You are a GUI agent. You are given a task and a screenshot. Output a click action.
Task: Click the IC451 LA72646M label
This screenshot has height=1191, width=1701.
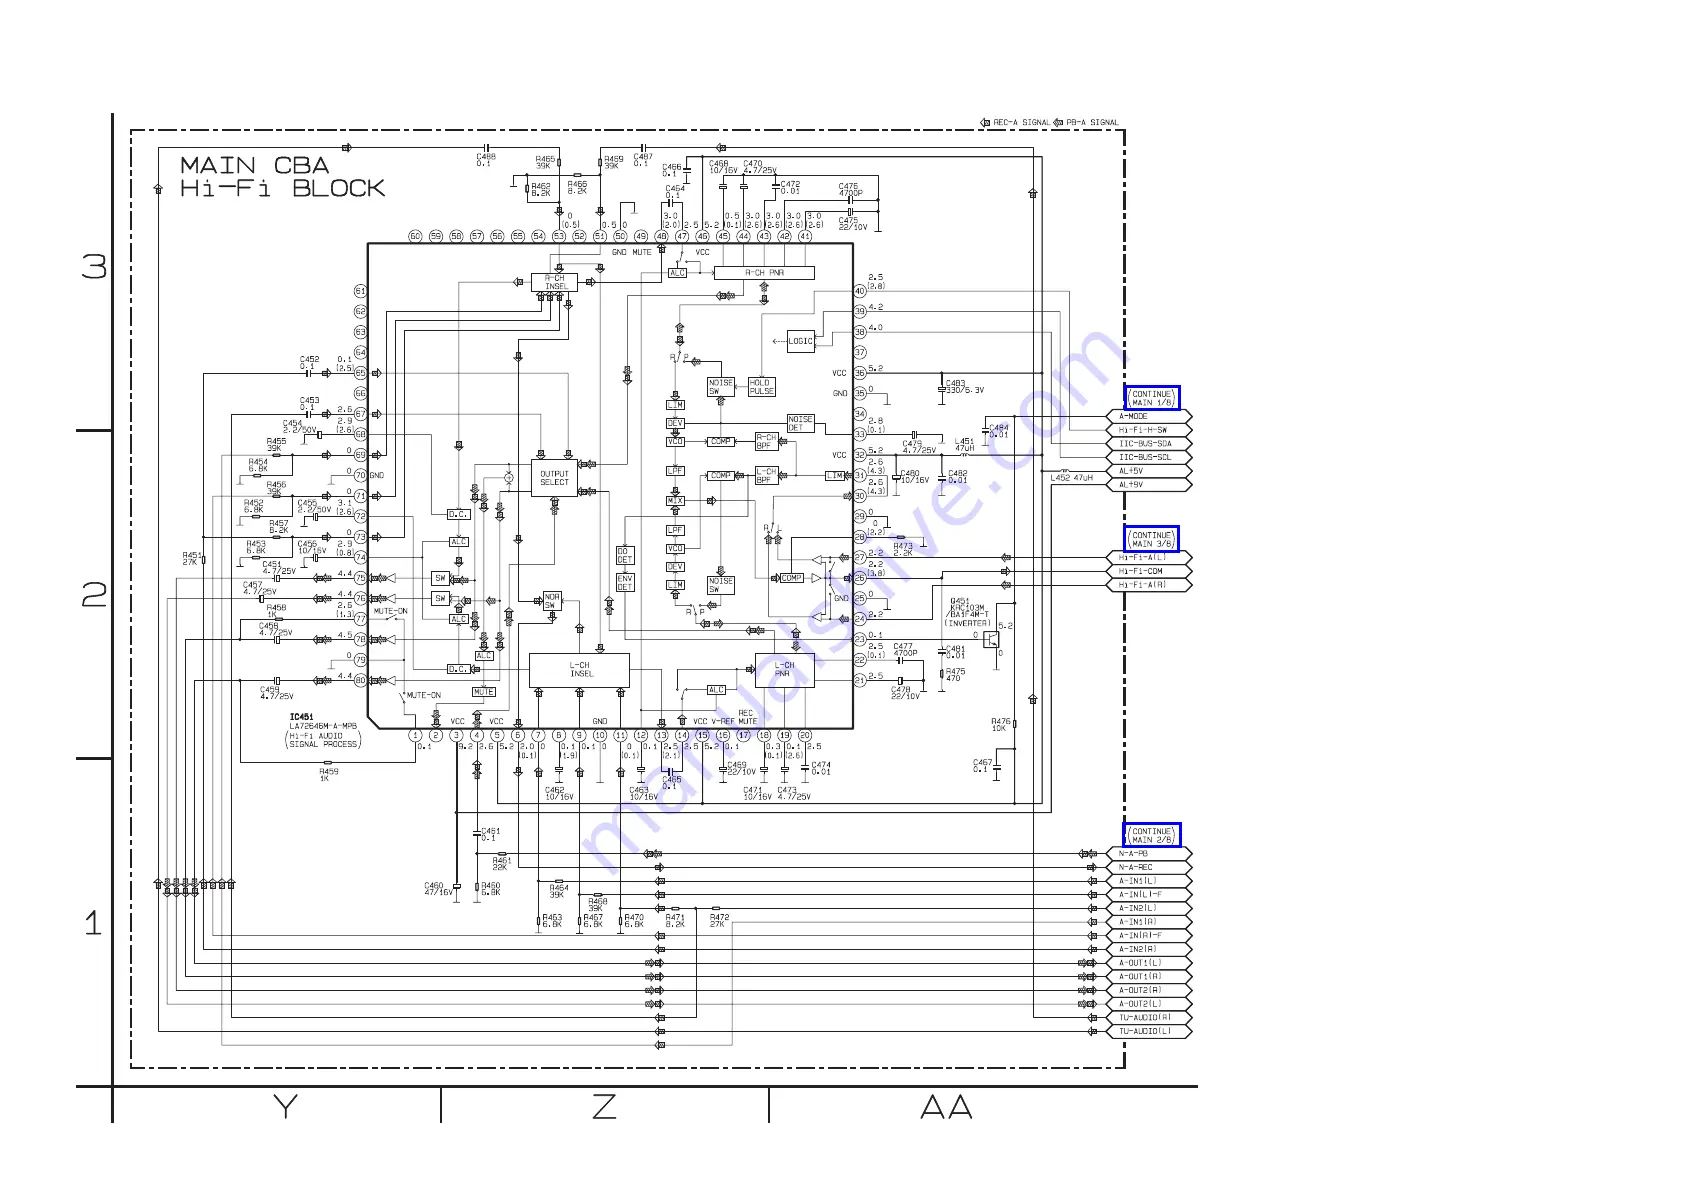[x=324, y=731]
